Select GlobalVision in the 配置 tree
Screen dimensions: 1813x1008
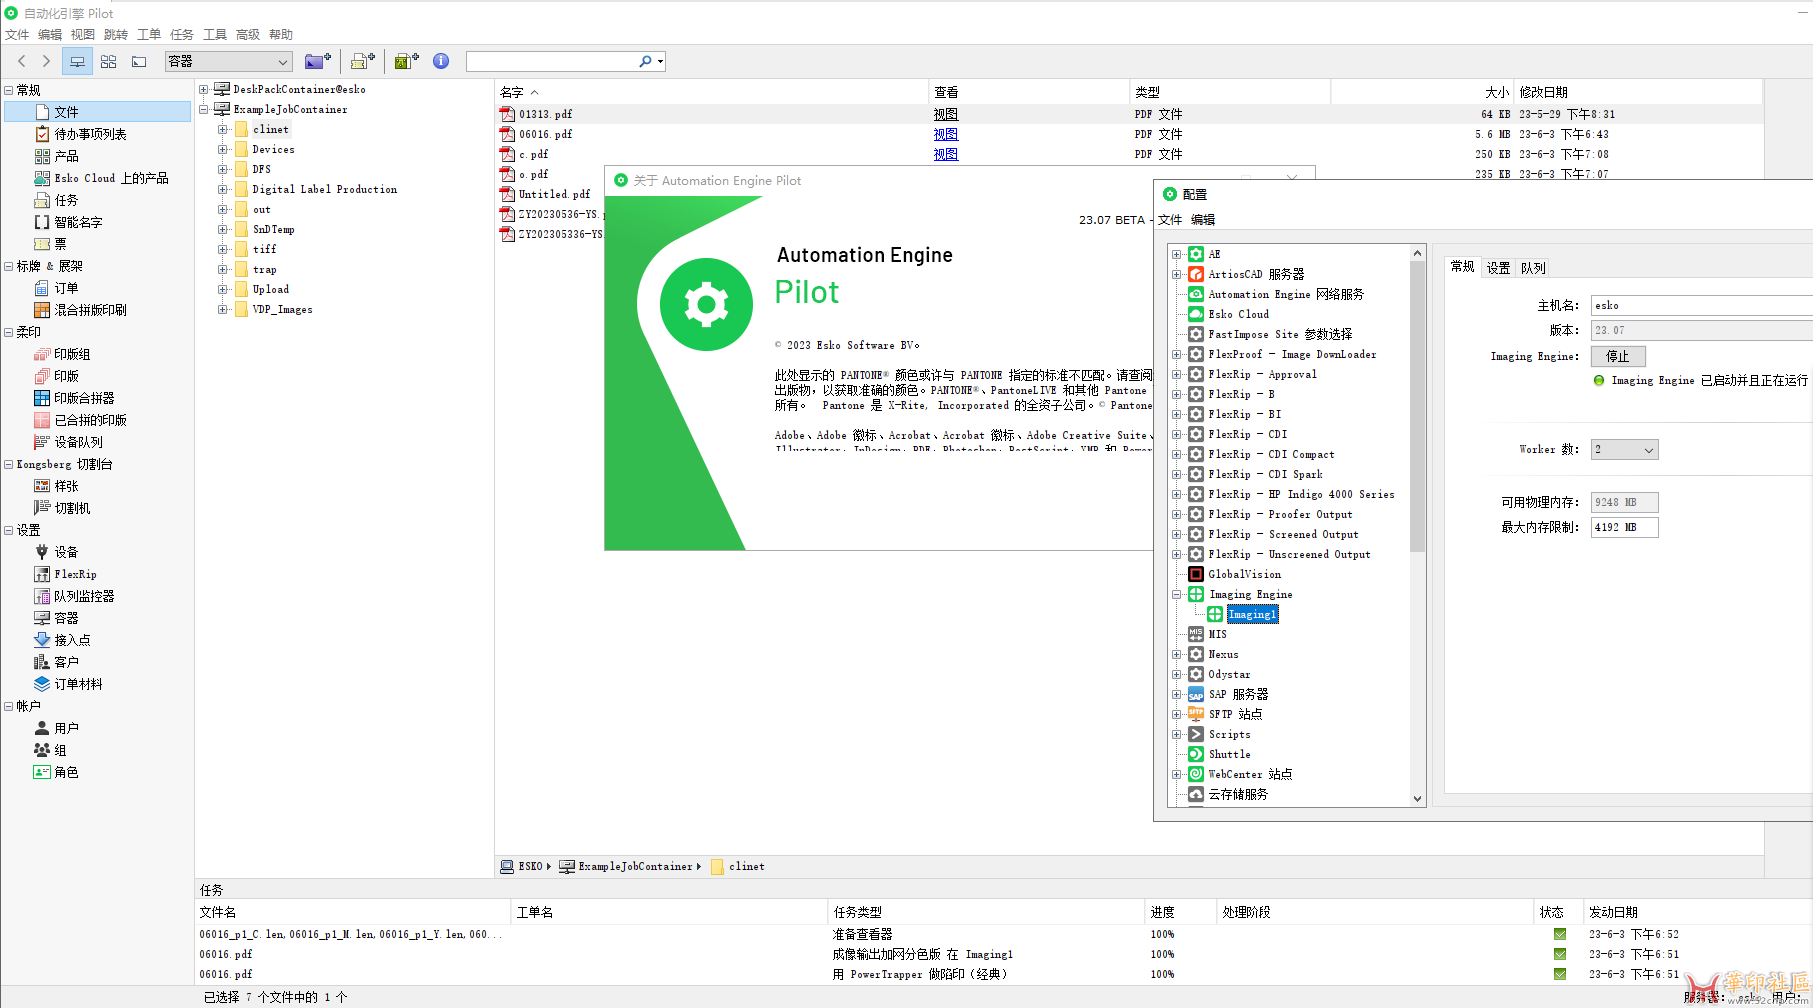point(1244,574)
